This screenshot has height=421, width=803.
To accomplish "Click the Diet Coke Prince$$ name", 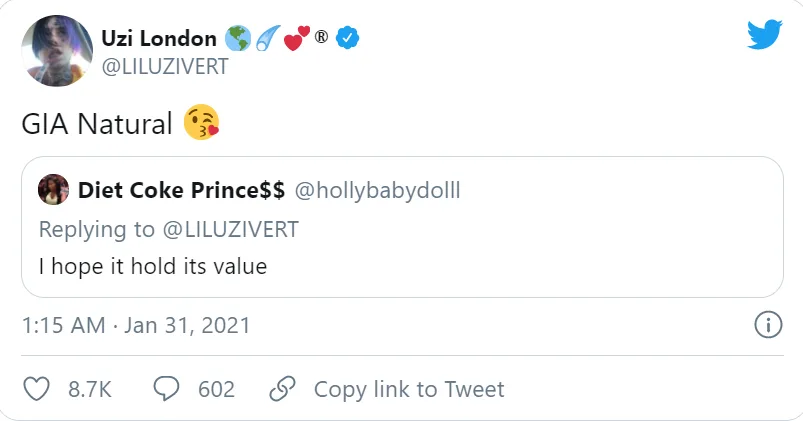I will tap(181, 190).
